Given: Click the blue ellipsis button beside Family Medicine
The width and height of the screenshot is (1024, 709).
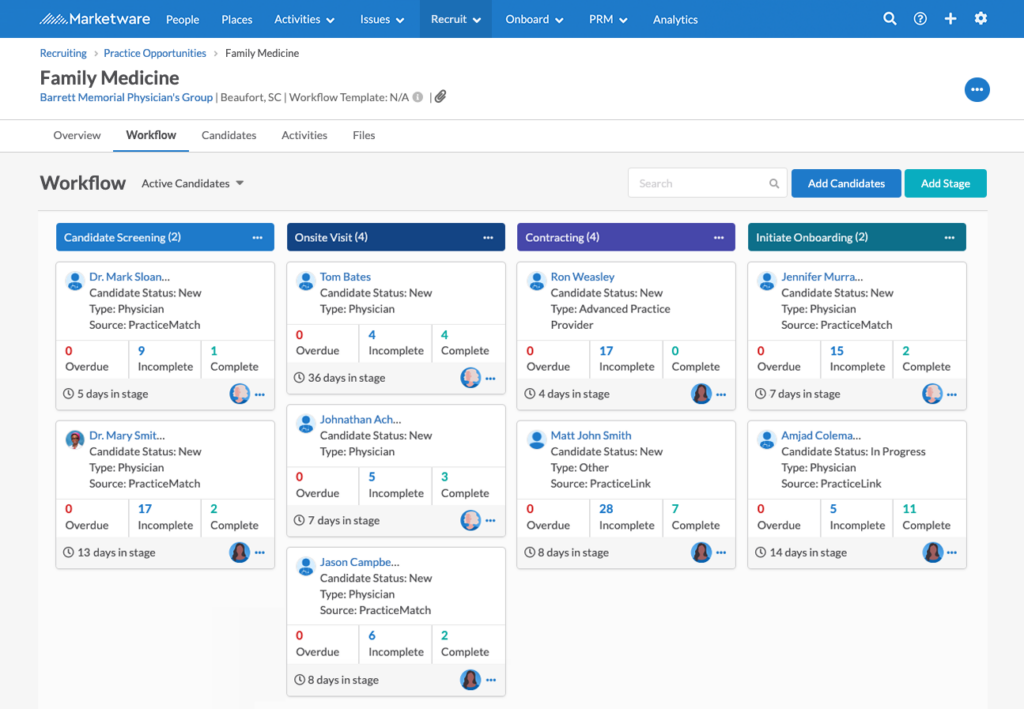Looking at the screenshot, I should tap(977, 89).
